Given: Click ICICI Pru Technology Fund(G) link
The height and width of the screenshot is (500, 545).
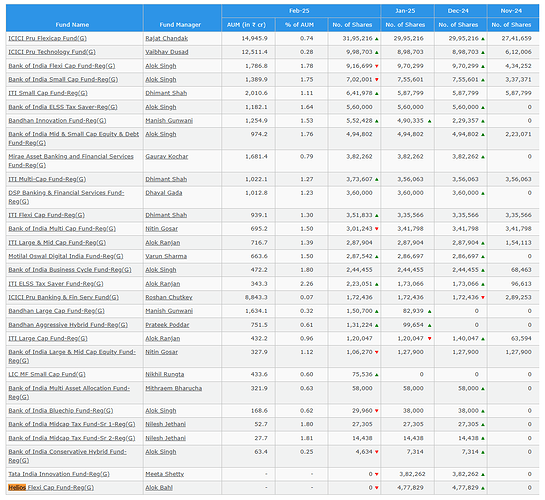Looking at the screenshot, I should [x=52, y=52].
